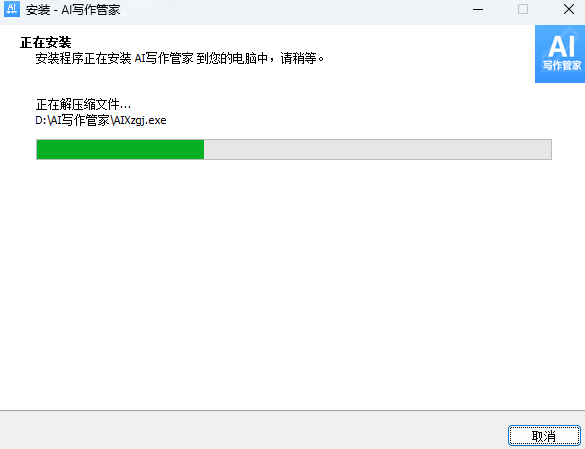
Task: Click the AI写作管家 logo banner
Action: coord(560,54)
